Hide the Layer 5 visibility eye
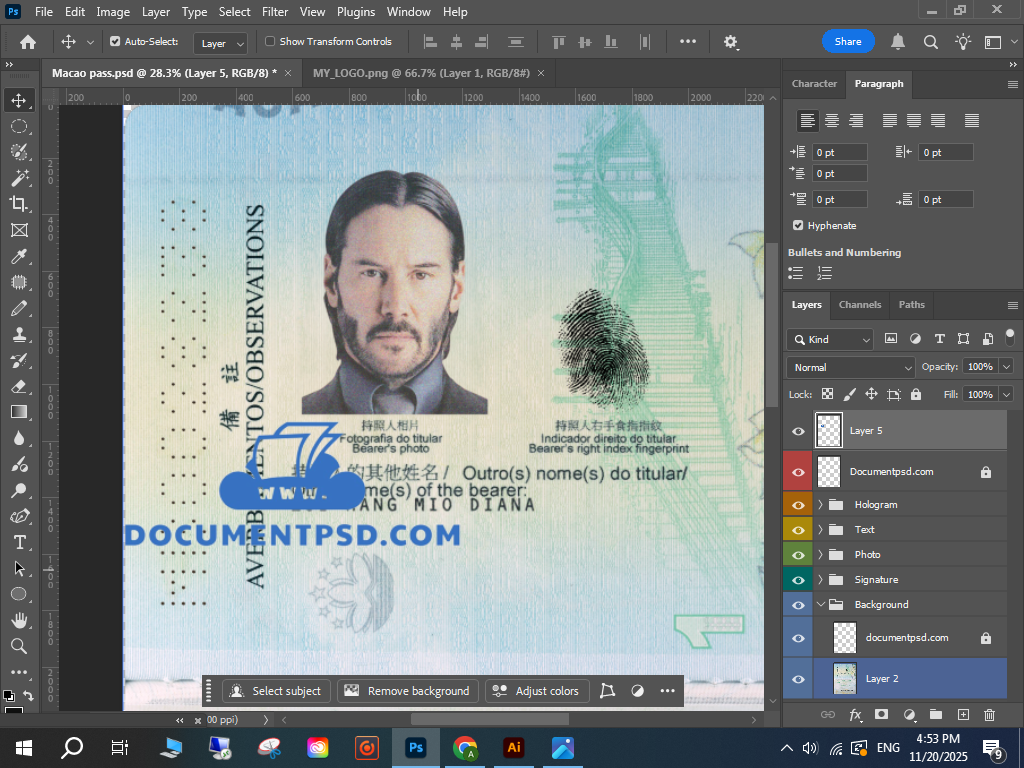Viewport: 1024px width, 768px height. tap(798, 431)
